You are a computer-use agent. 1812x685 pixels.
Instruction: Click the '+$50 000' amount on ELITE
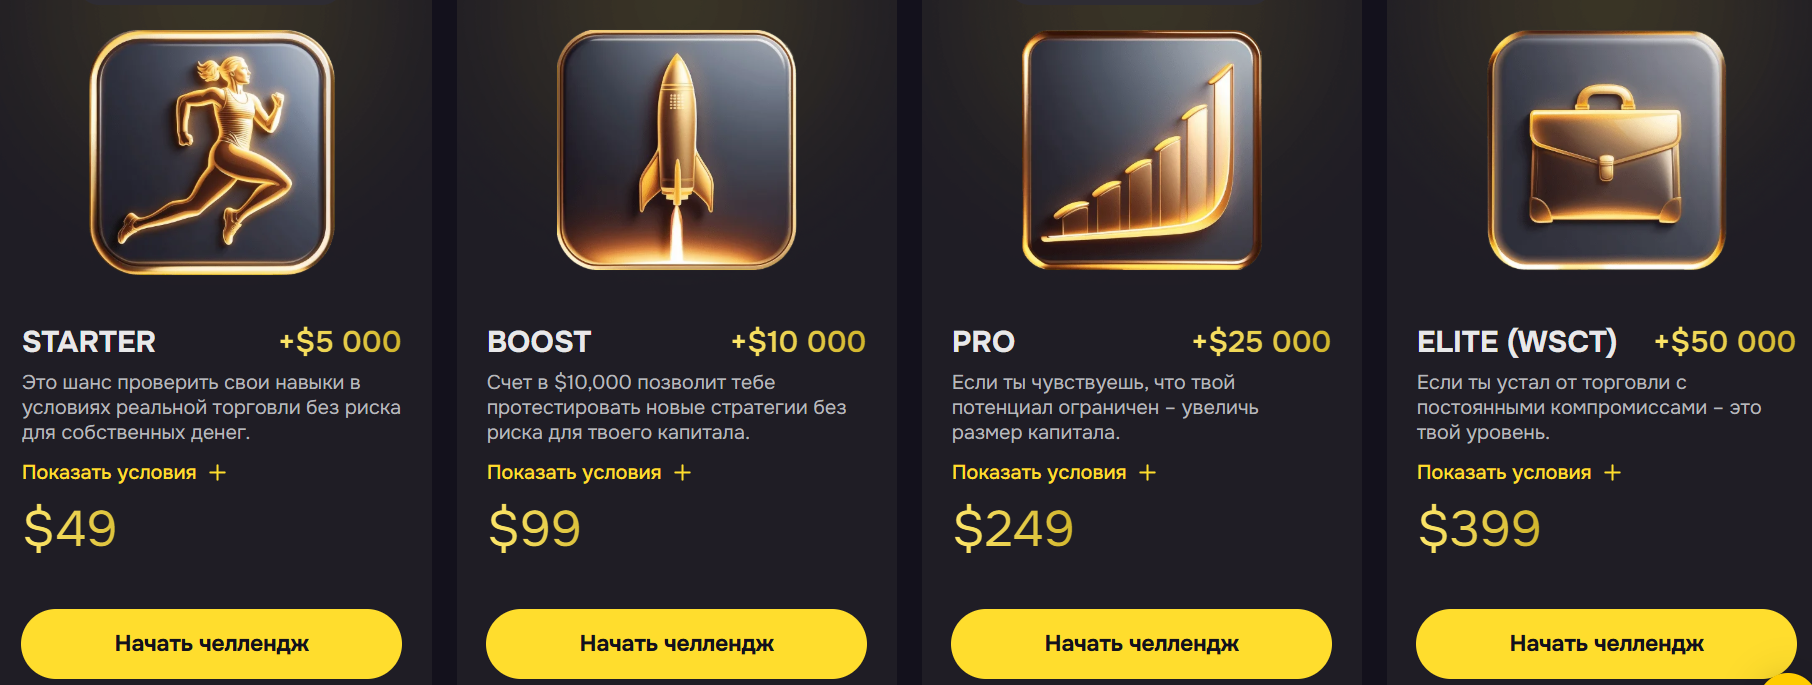tap(1724, 341)
